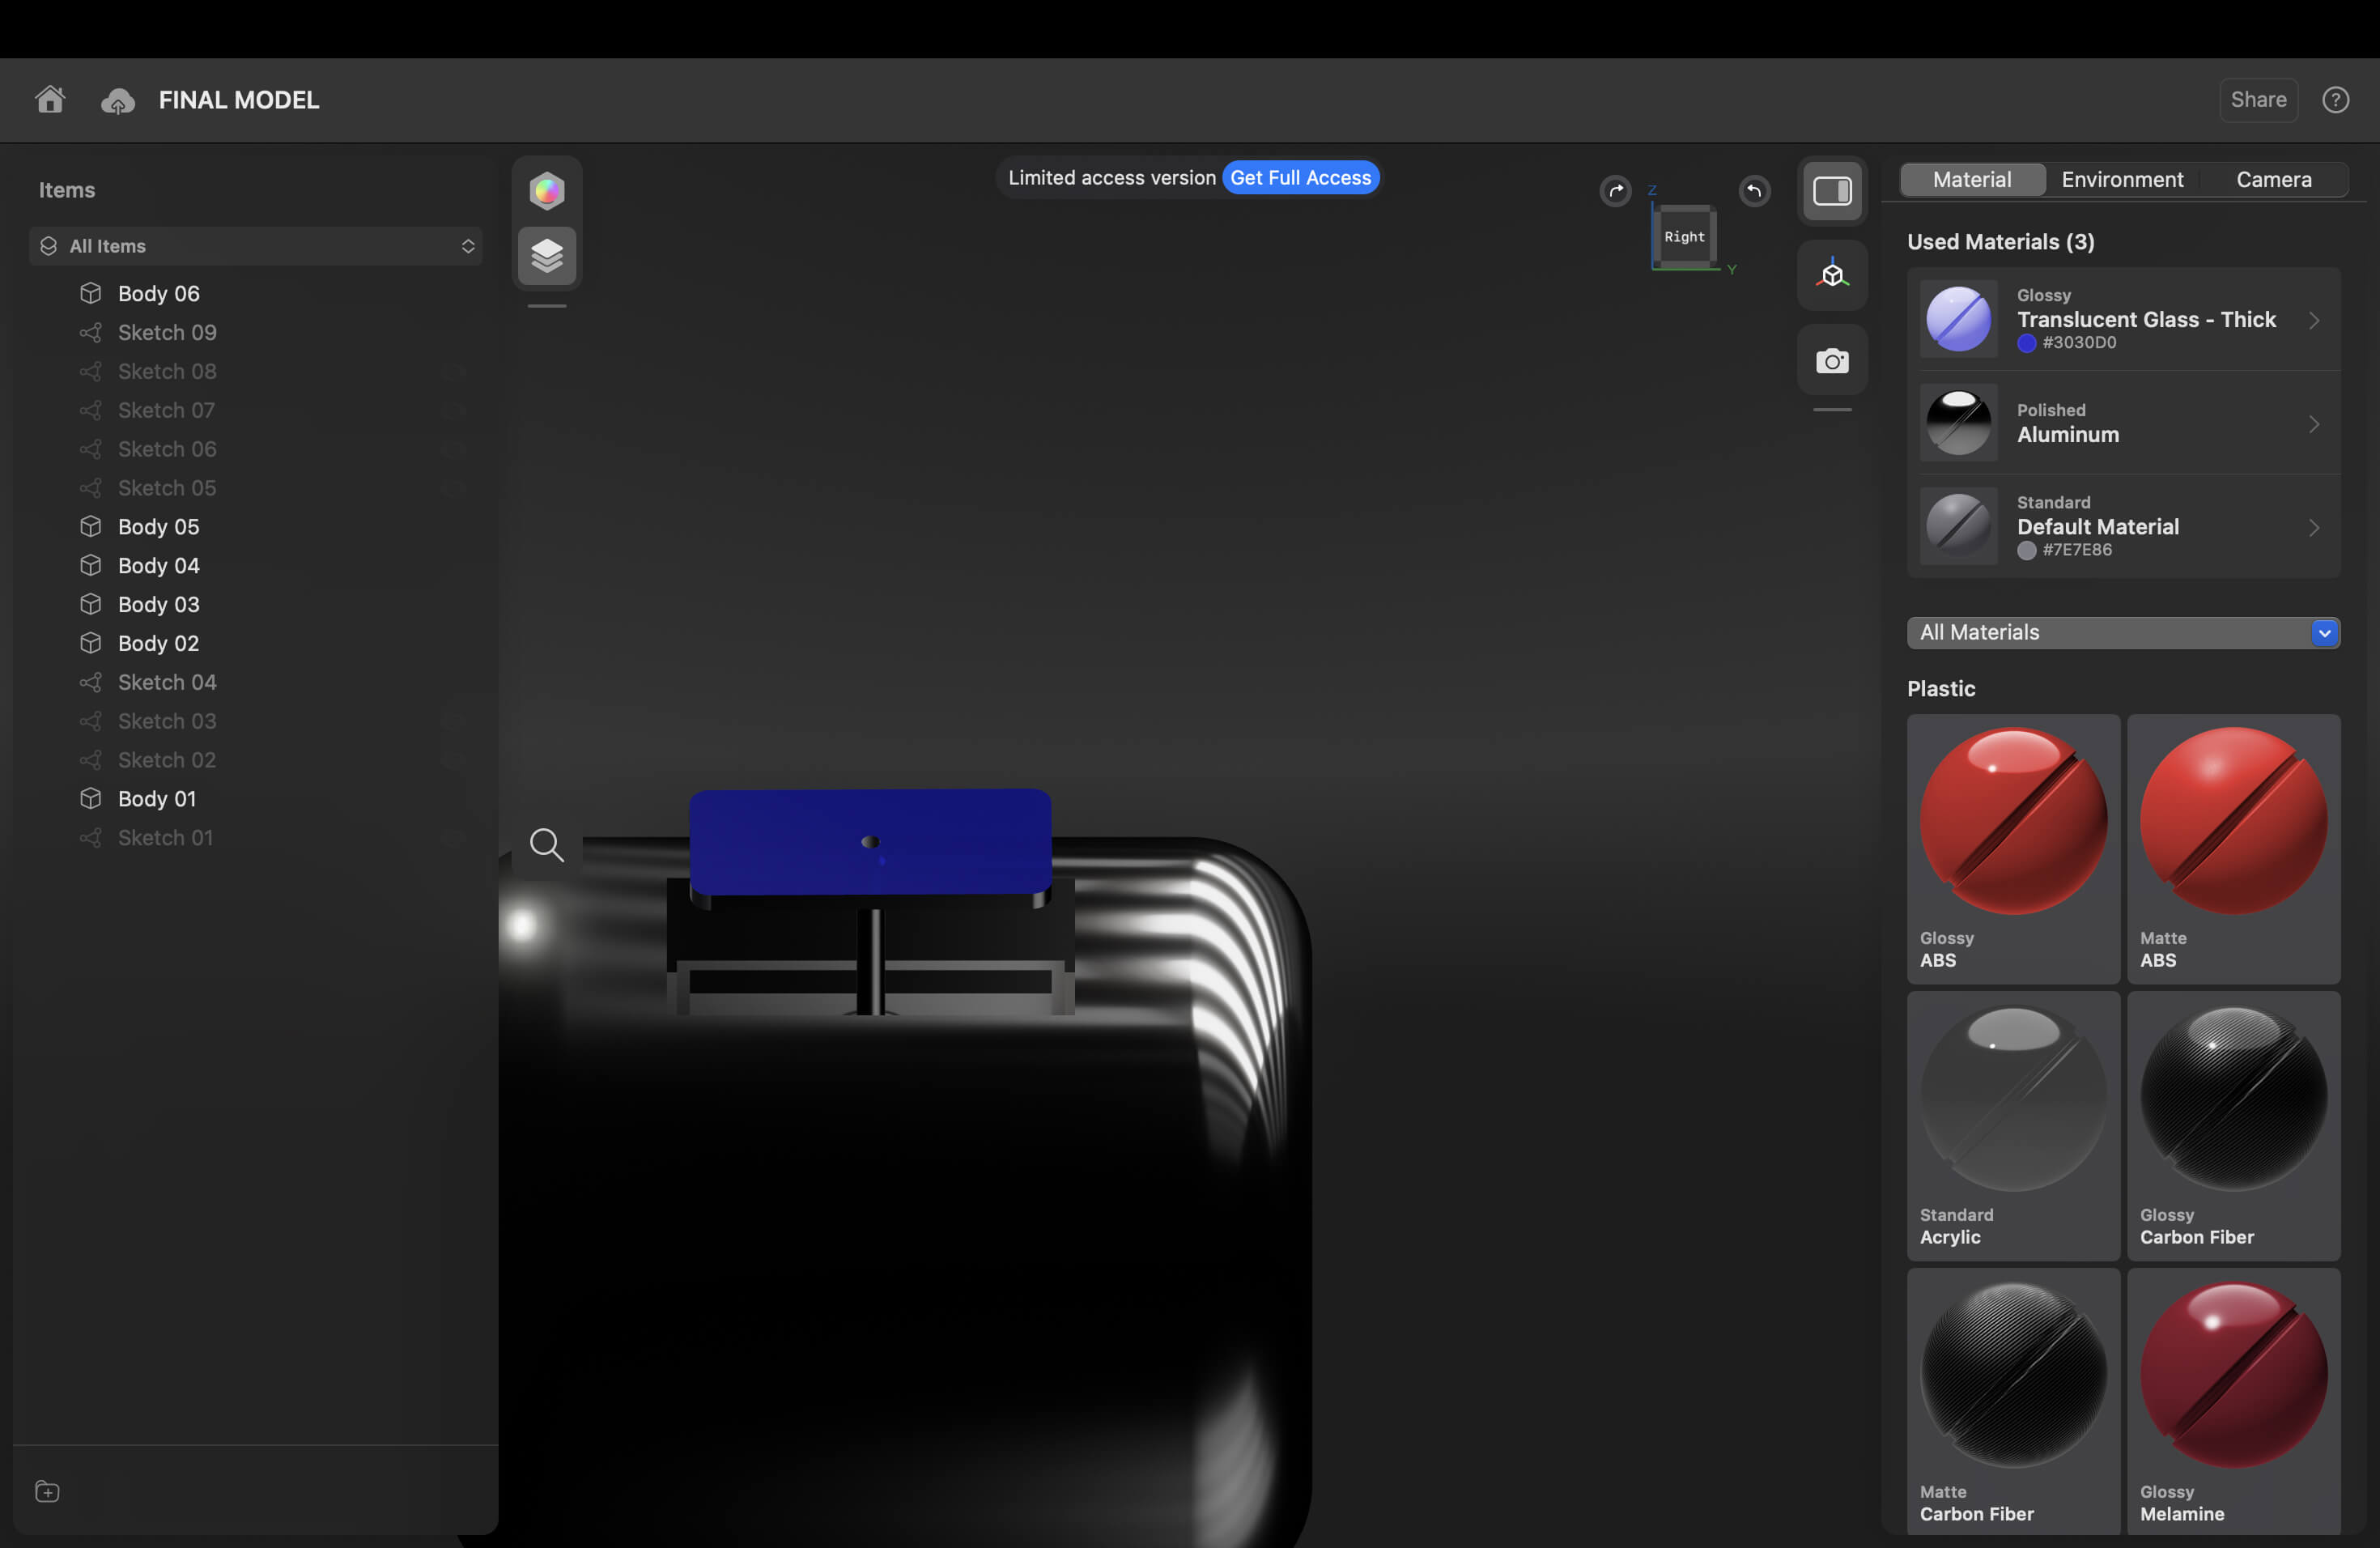The image size is (2380, 1548).
Task: Expand Translucent Glass - Thick material chevron
Action: click(x=2314, y=320)
